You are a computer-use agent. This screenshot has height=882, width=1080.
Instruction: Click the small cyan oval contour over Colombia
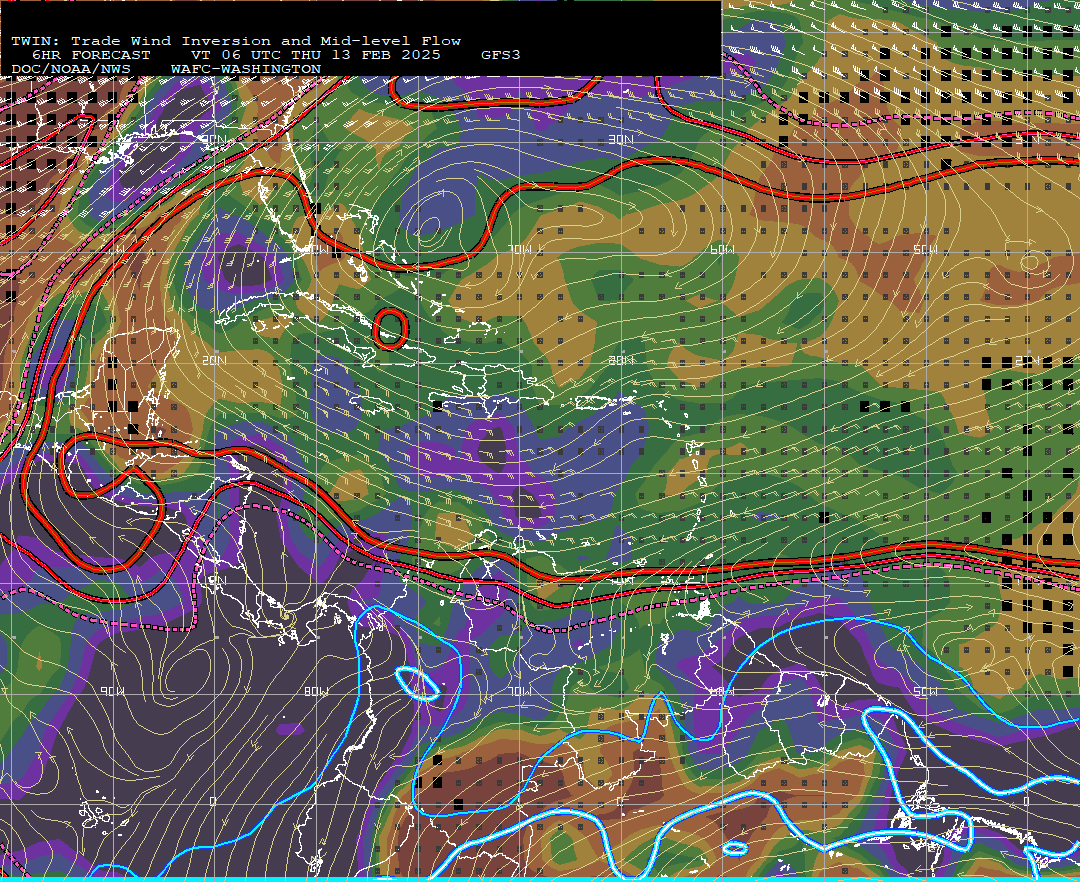pyautogui.click(x=417, y=684)
